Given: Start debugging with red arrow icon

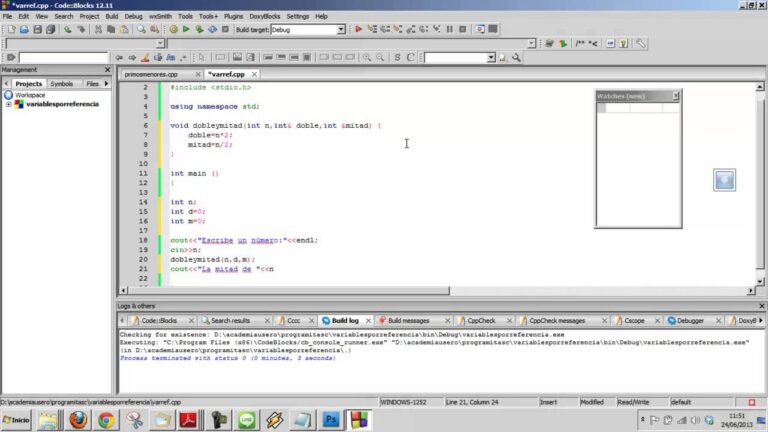Looking at the screenshot, I should (x=359, y=29).
